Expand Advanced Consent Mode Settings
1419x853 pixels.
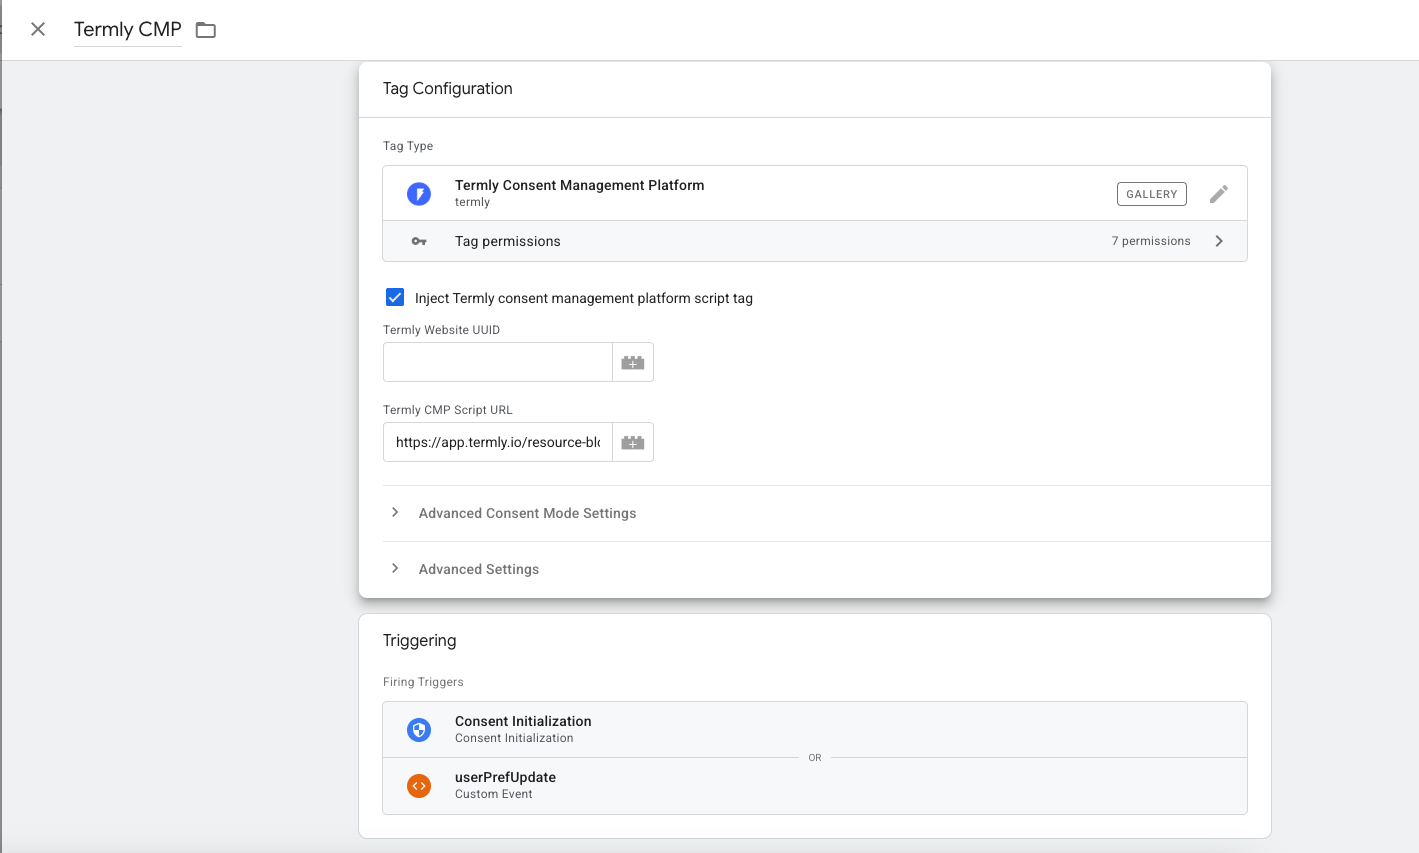tap(527, 513)
